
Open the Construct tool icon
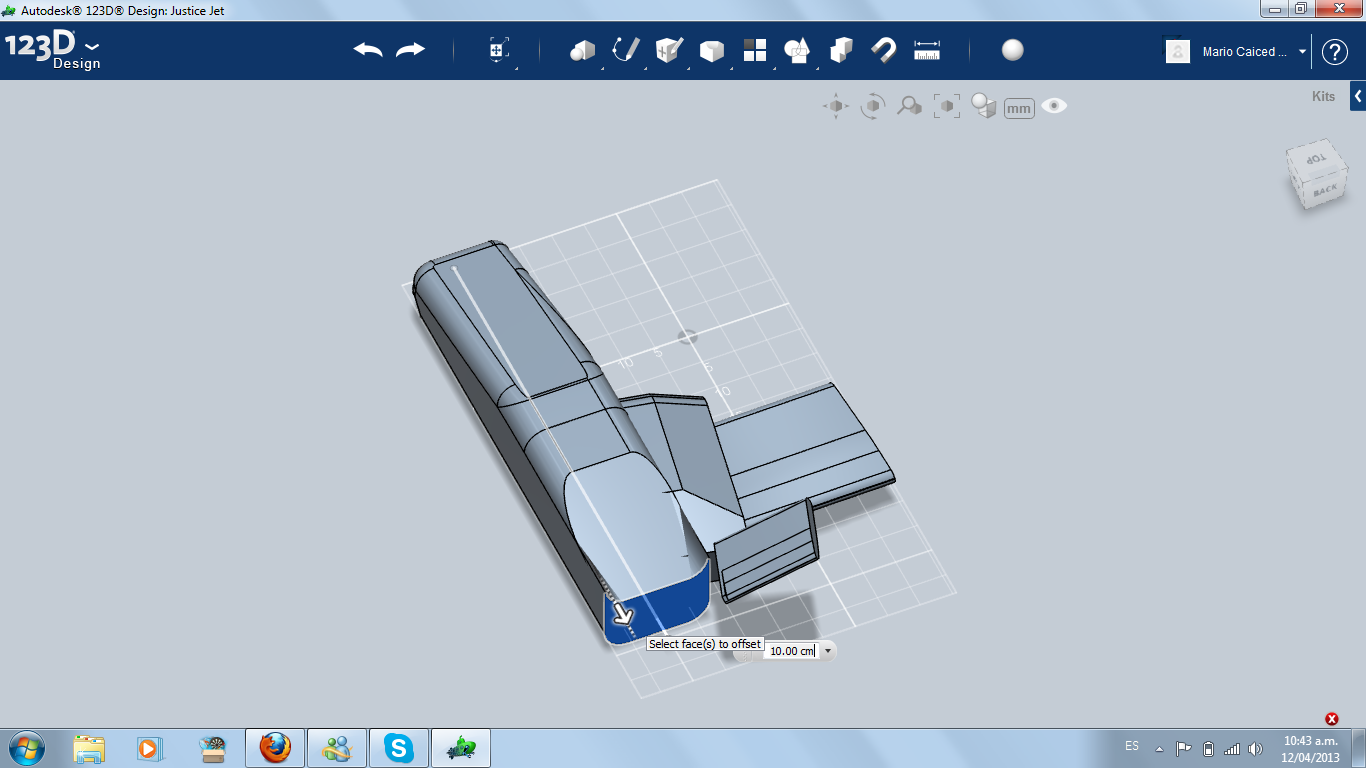[669, 50]
